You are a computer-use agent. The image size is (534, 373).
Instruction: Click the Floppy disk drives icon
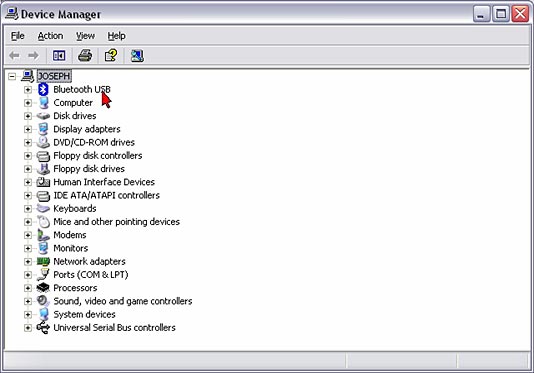pos(43,169)
